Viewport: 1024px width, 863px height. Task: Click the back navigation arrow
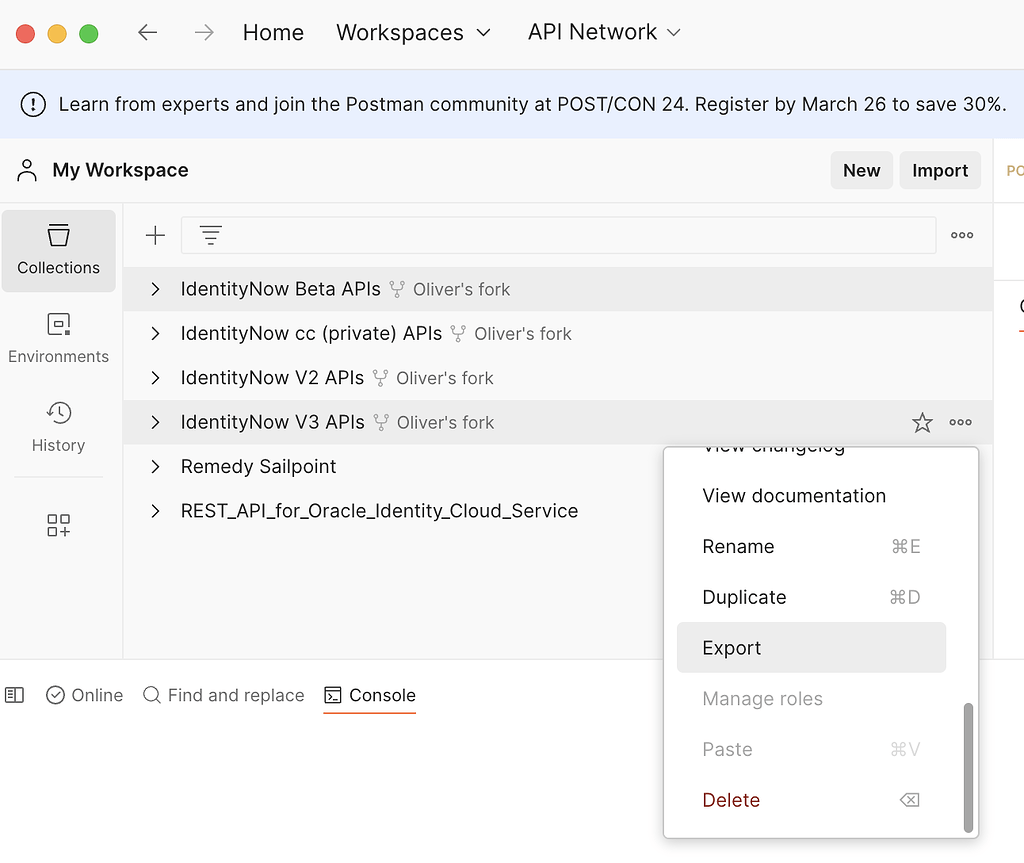tap(148, 32)
